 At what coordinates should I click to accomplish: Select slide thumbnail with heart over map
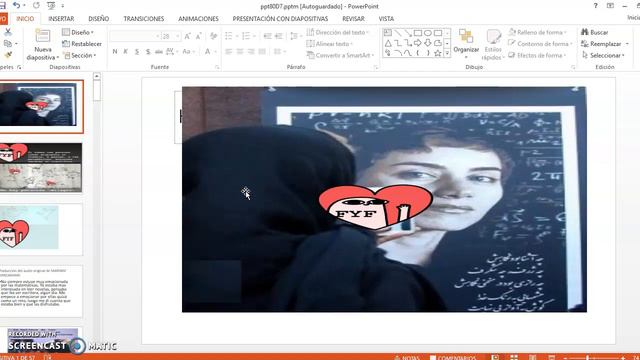click(41, 167)
